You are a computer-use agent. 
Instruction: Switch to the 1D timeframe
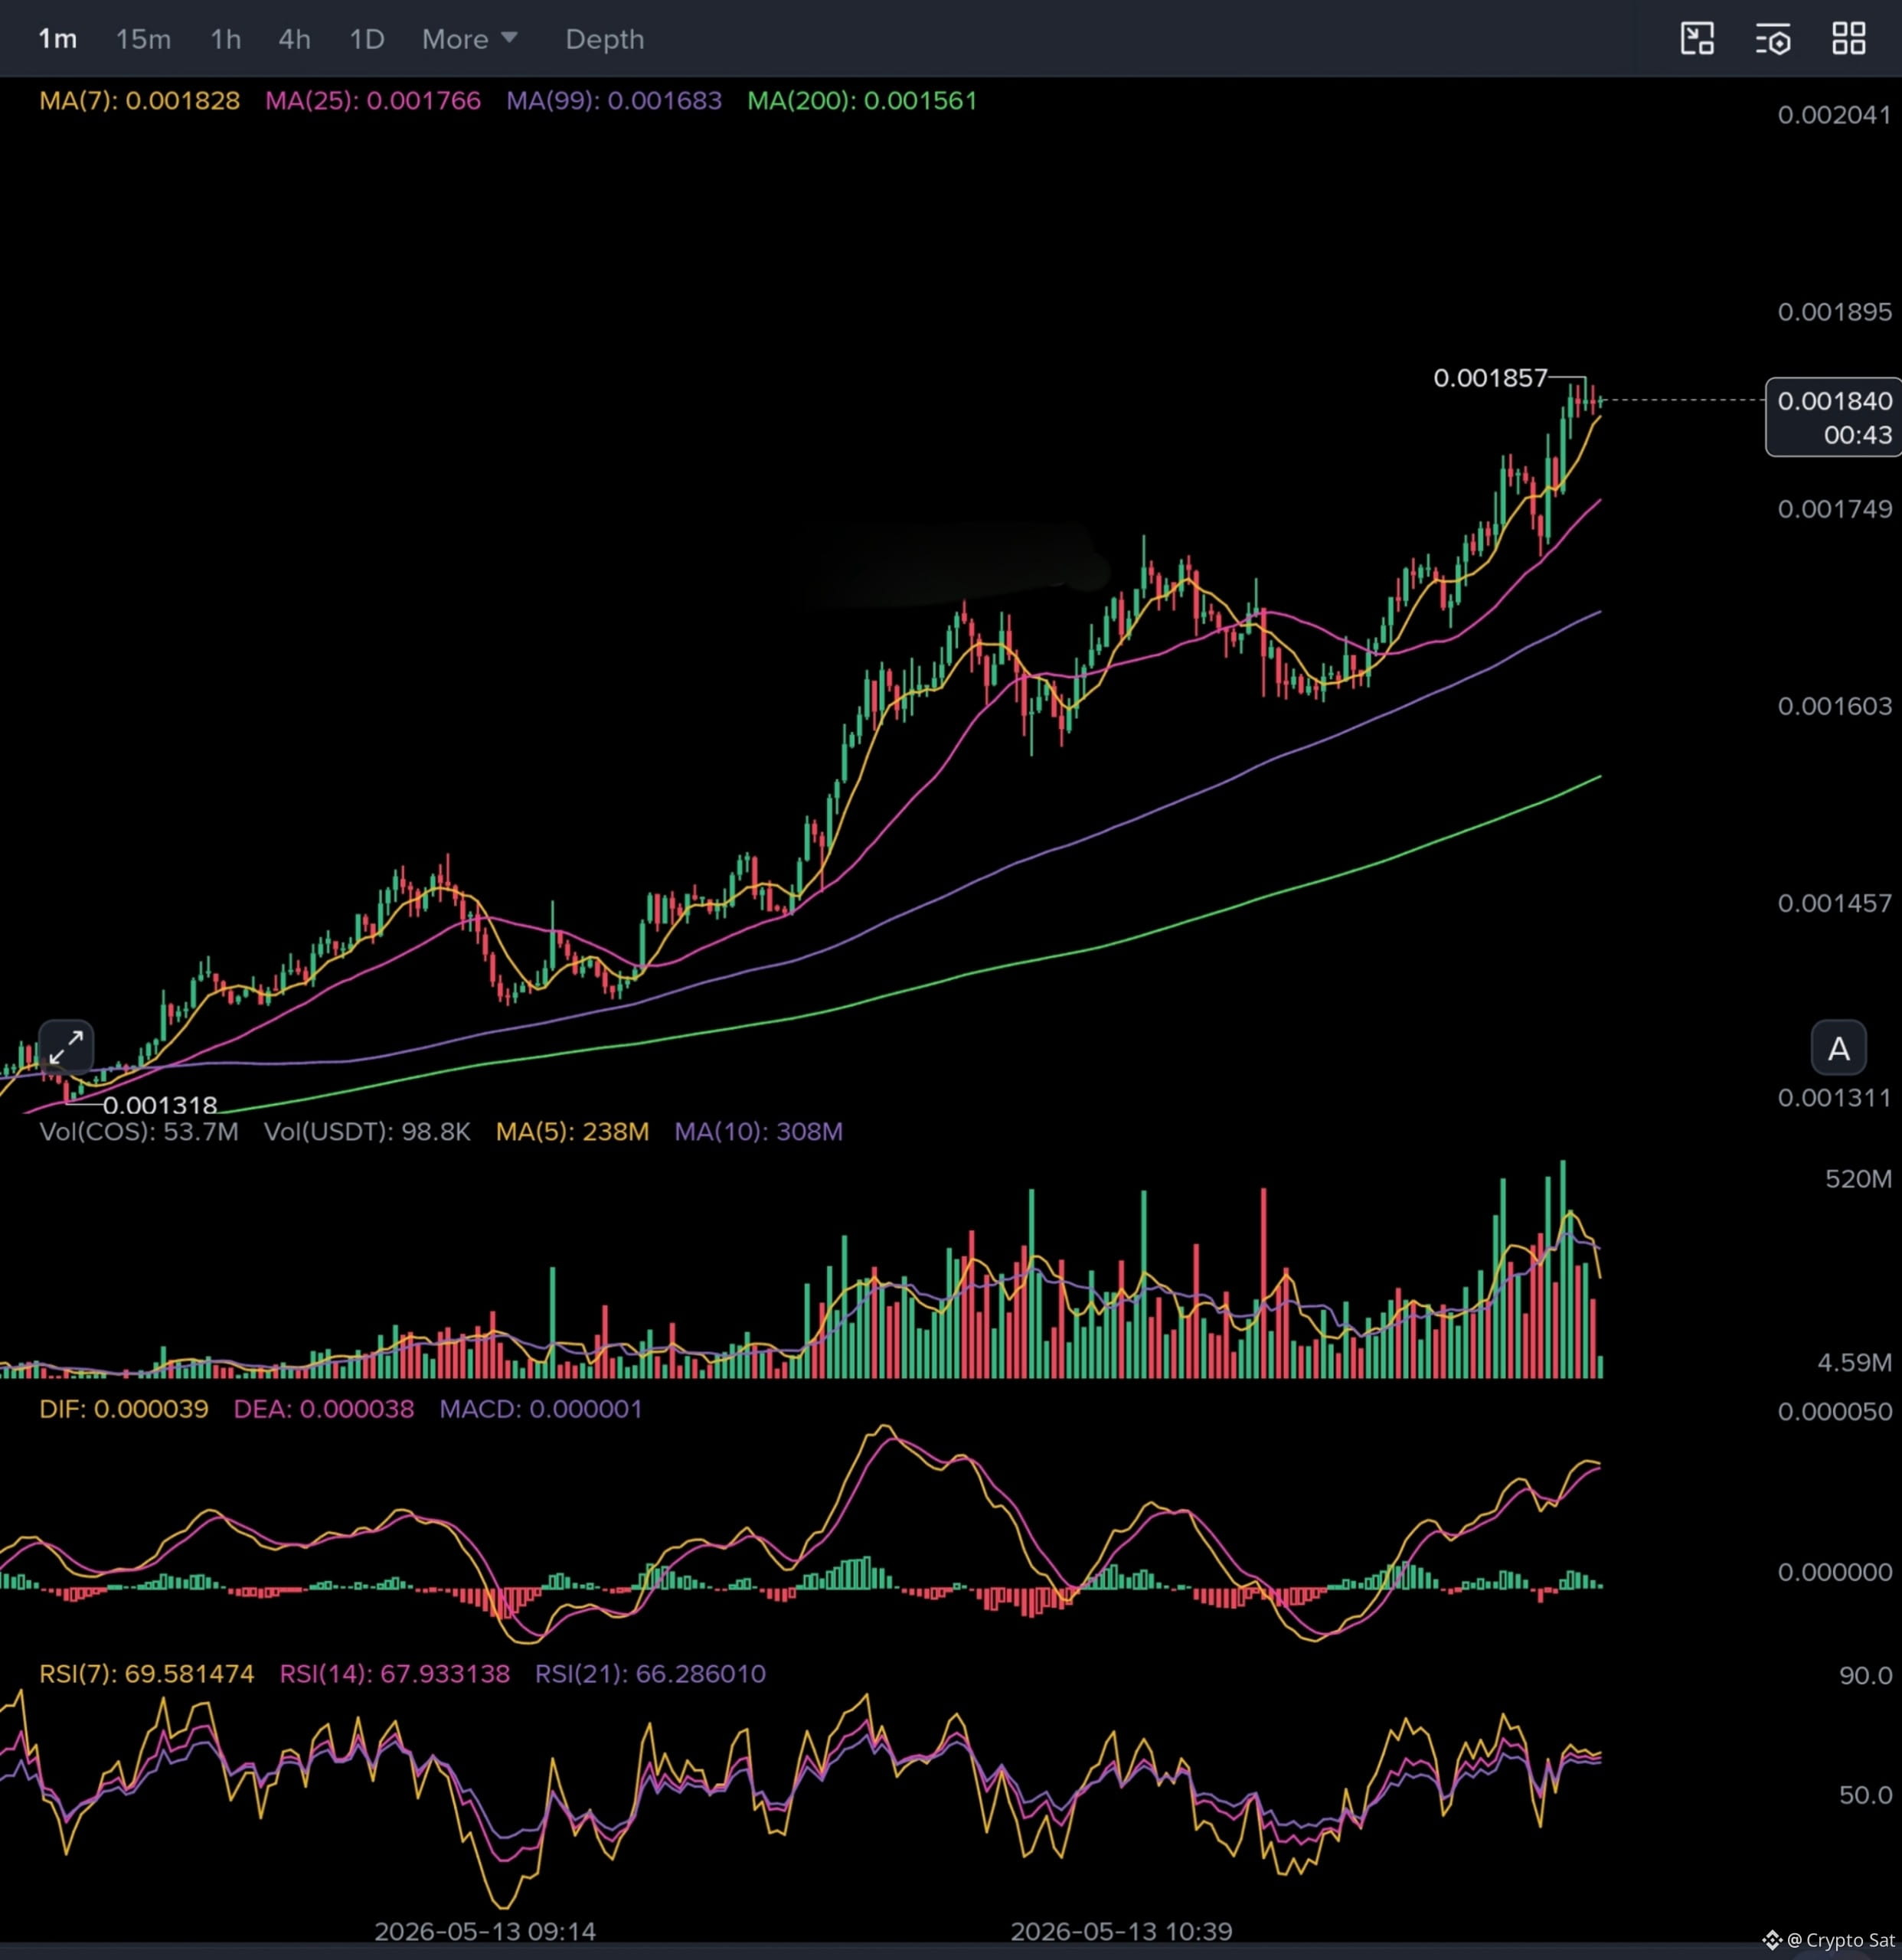click(x=366, y=39)
